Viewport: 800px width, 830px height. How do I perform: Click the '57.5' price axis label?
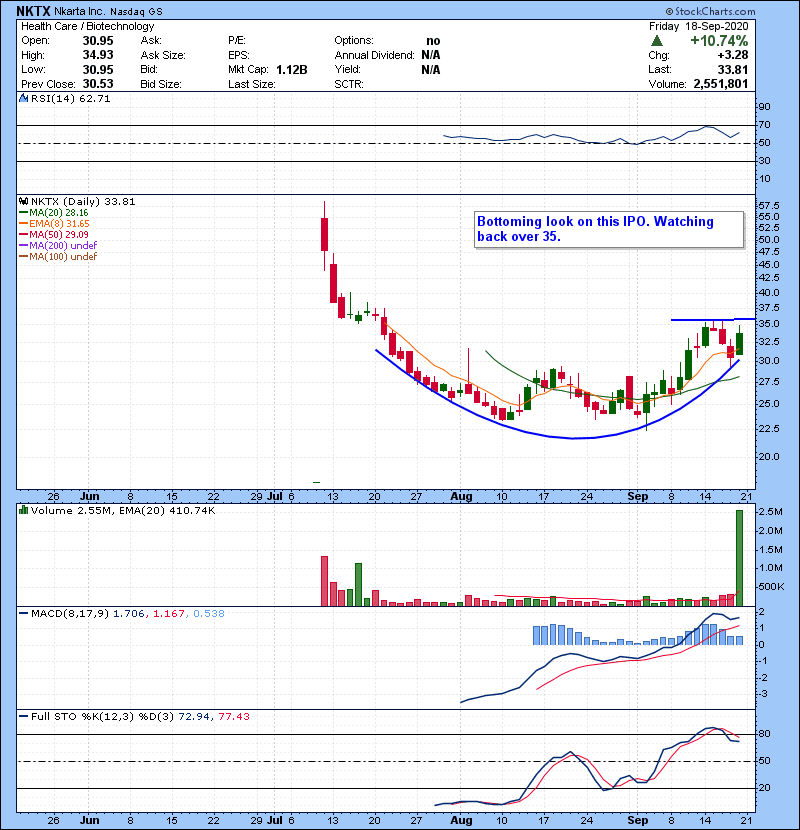tap(769, 205)
